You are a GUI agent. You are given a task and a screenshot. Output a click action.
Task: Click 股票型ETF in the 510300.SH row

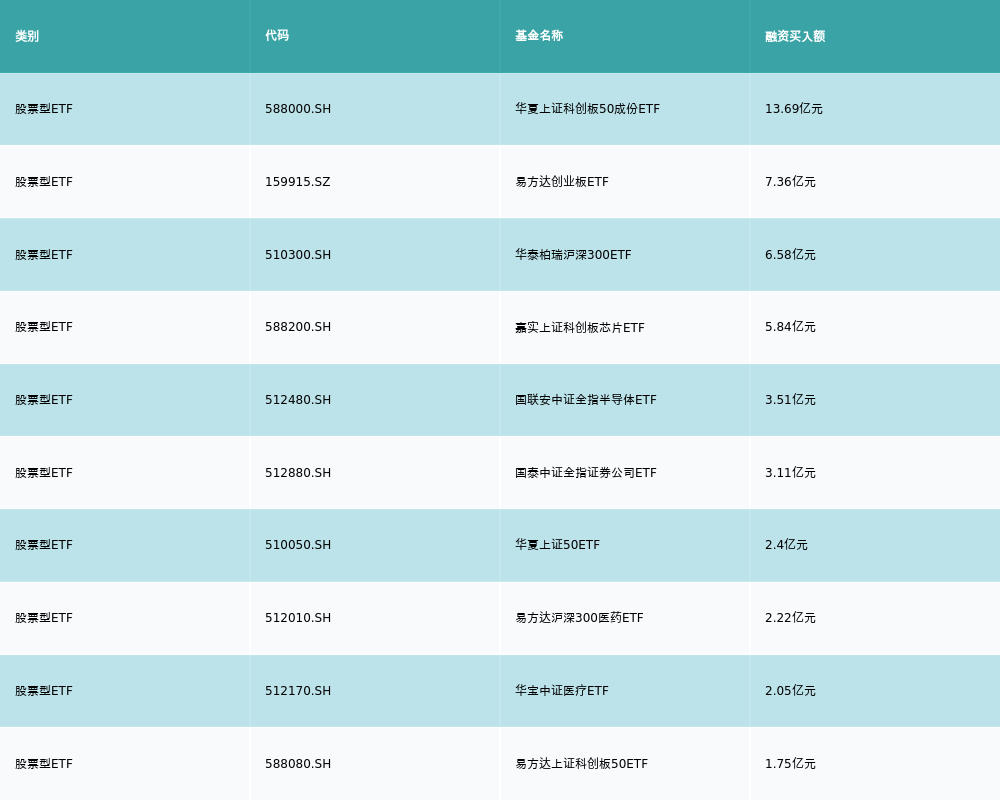coord(44,255)
